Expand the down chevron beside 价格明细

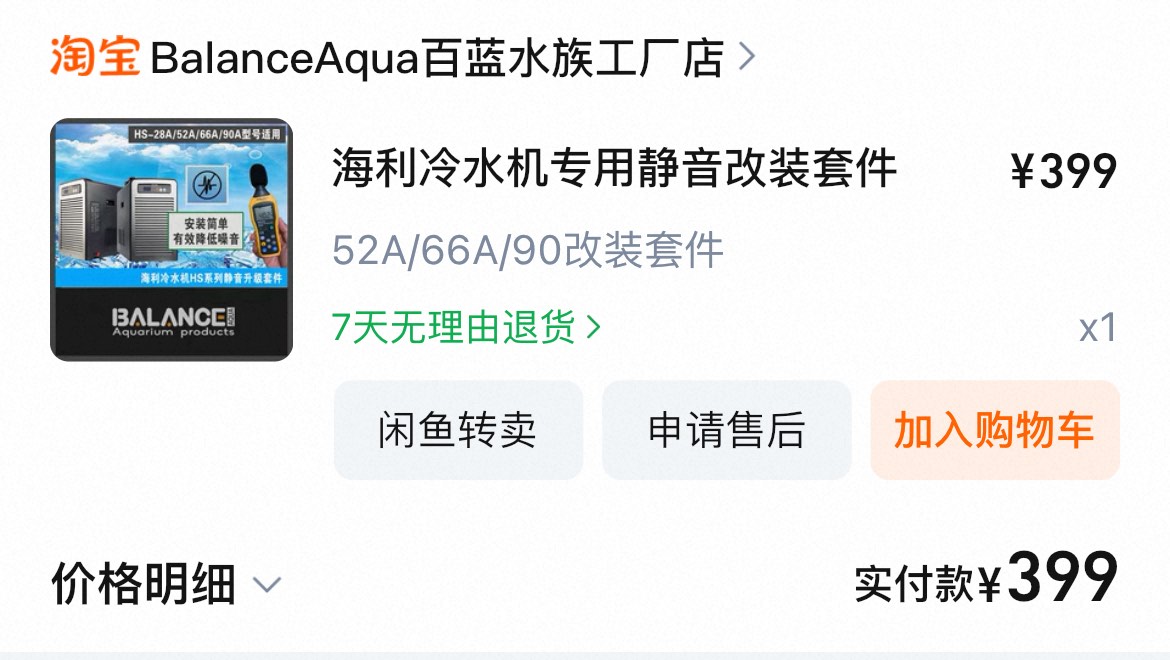[267, 585]
